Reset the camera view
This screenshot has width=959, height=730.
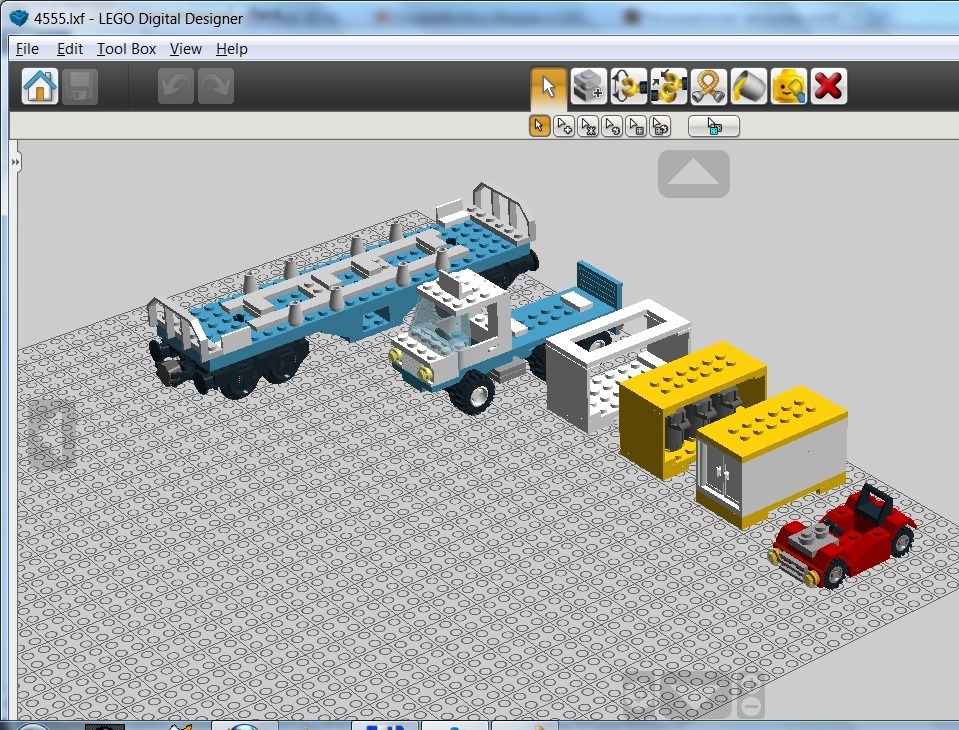pyautogui.click(x=640, y=695)
